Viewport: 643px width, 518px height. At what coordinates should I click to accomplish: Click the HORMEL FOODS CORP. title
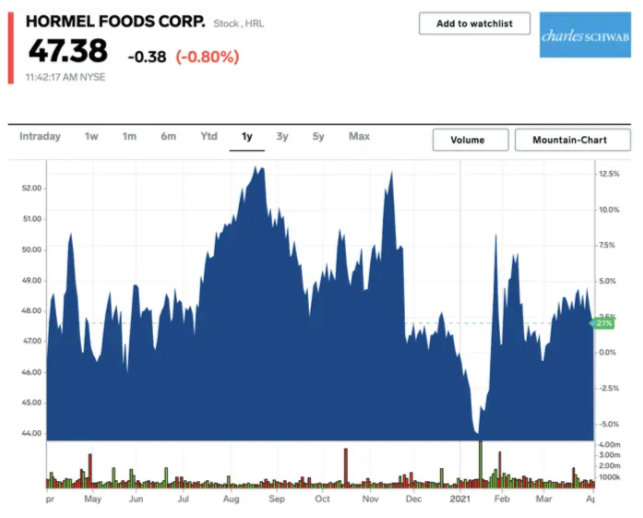[x=116, y=21]
